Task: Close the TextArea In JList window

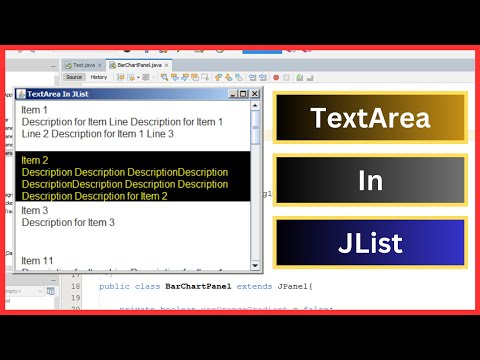Action: click(255, 94)
